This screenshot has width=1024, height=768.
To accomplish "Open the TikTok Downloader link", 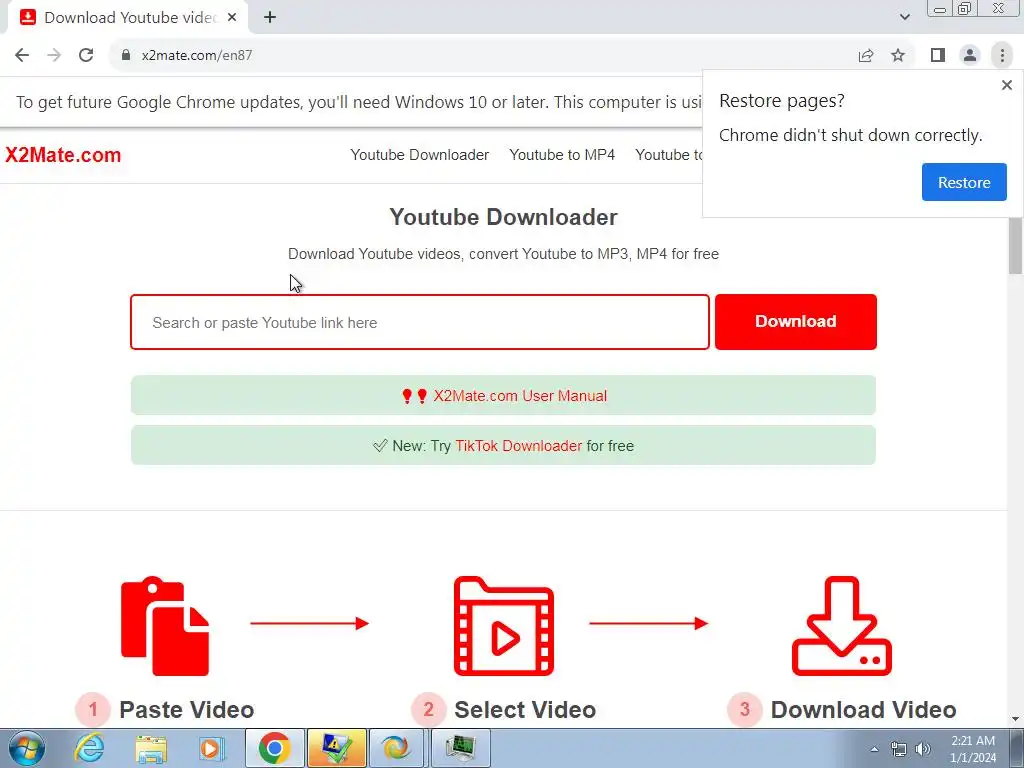I will (519, 446).
